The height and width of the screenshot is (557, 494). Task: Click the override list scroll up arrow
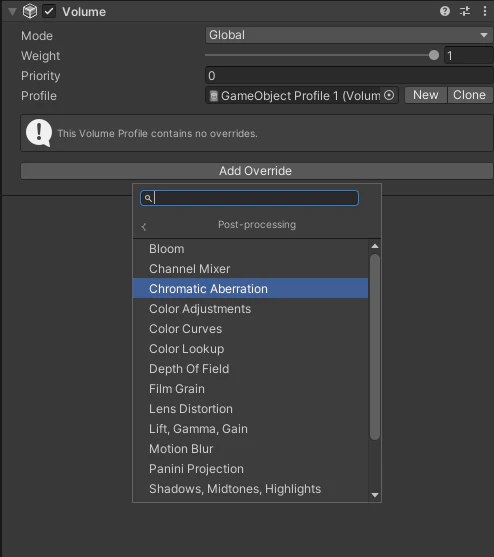point(375,246)
